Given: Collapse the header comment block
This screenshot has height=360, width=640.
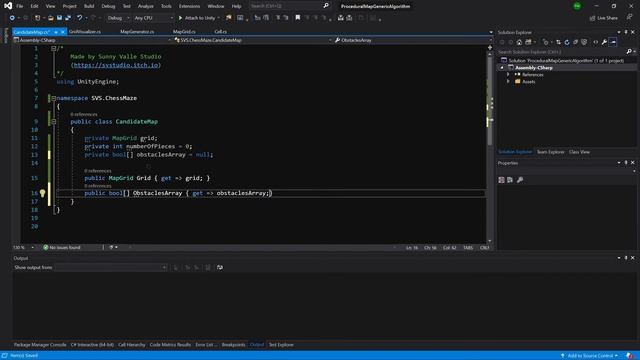Looking at the screenshot, I should [53, 48].
